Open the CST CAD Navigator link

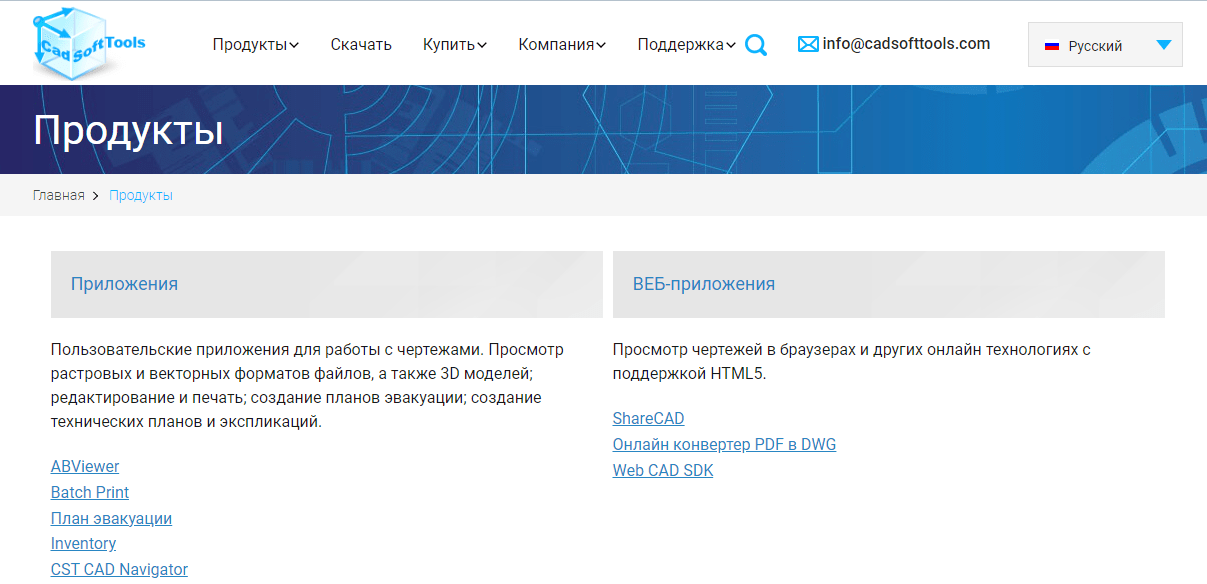[119, 569]
